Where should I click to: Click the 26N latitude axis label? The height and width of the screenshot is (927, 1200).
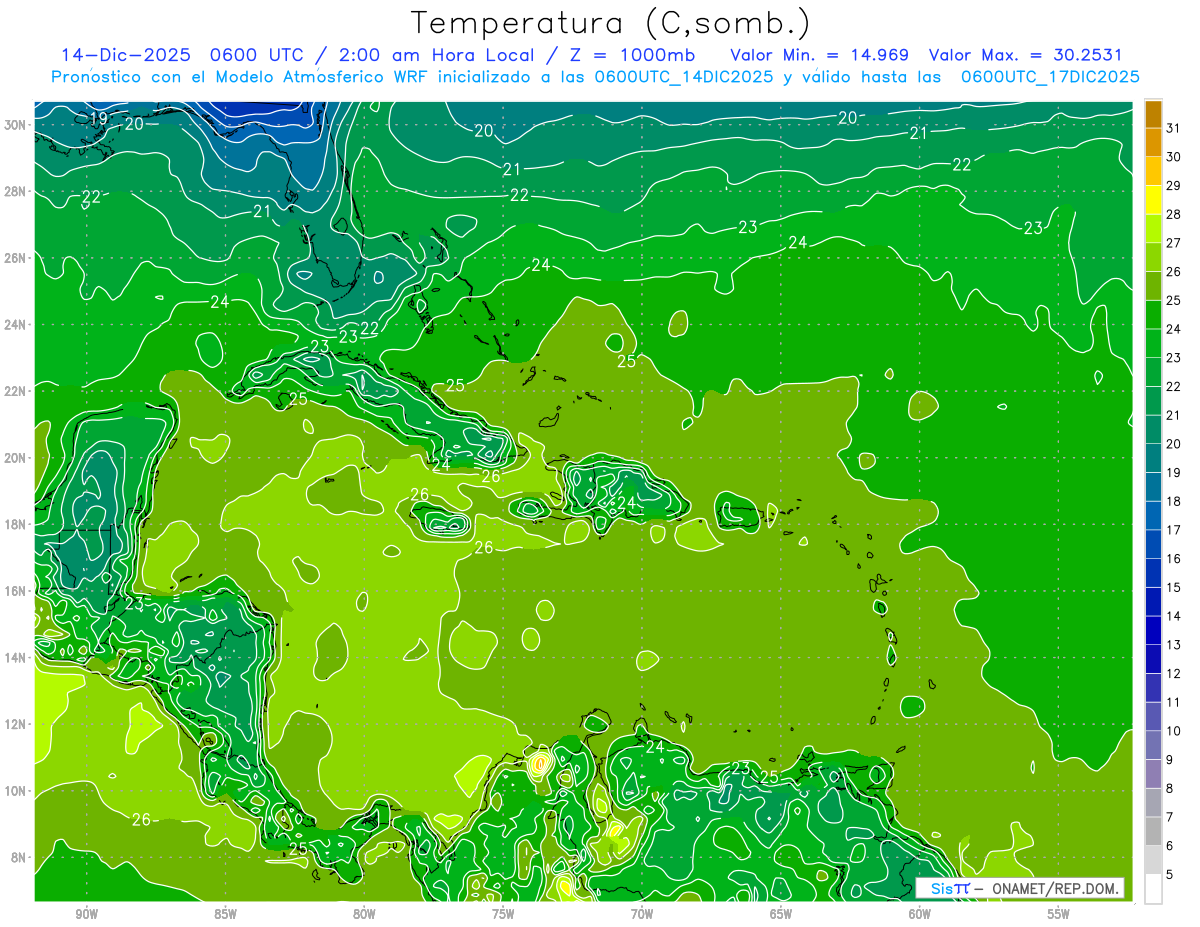pos(17,258)
